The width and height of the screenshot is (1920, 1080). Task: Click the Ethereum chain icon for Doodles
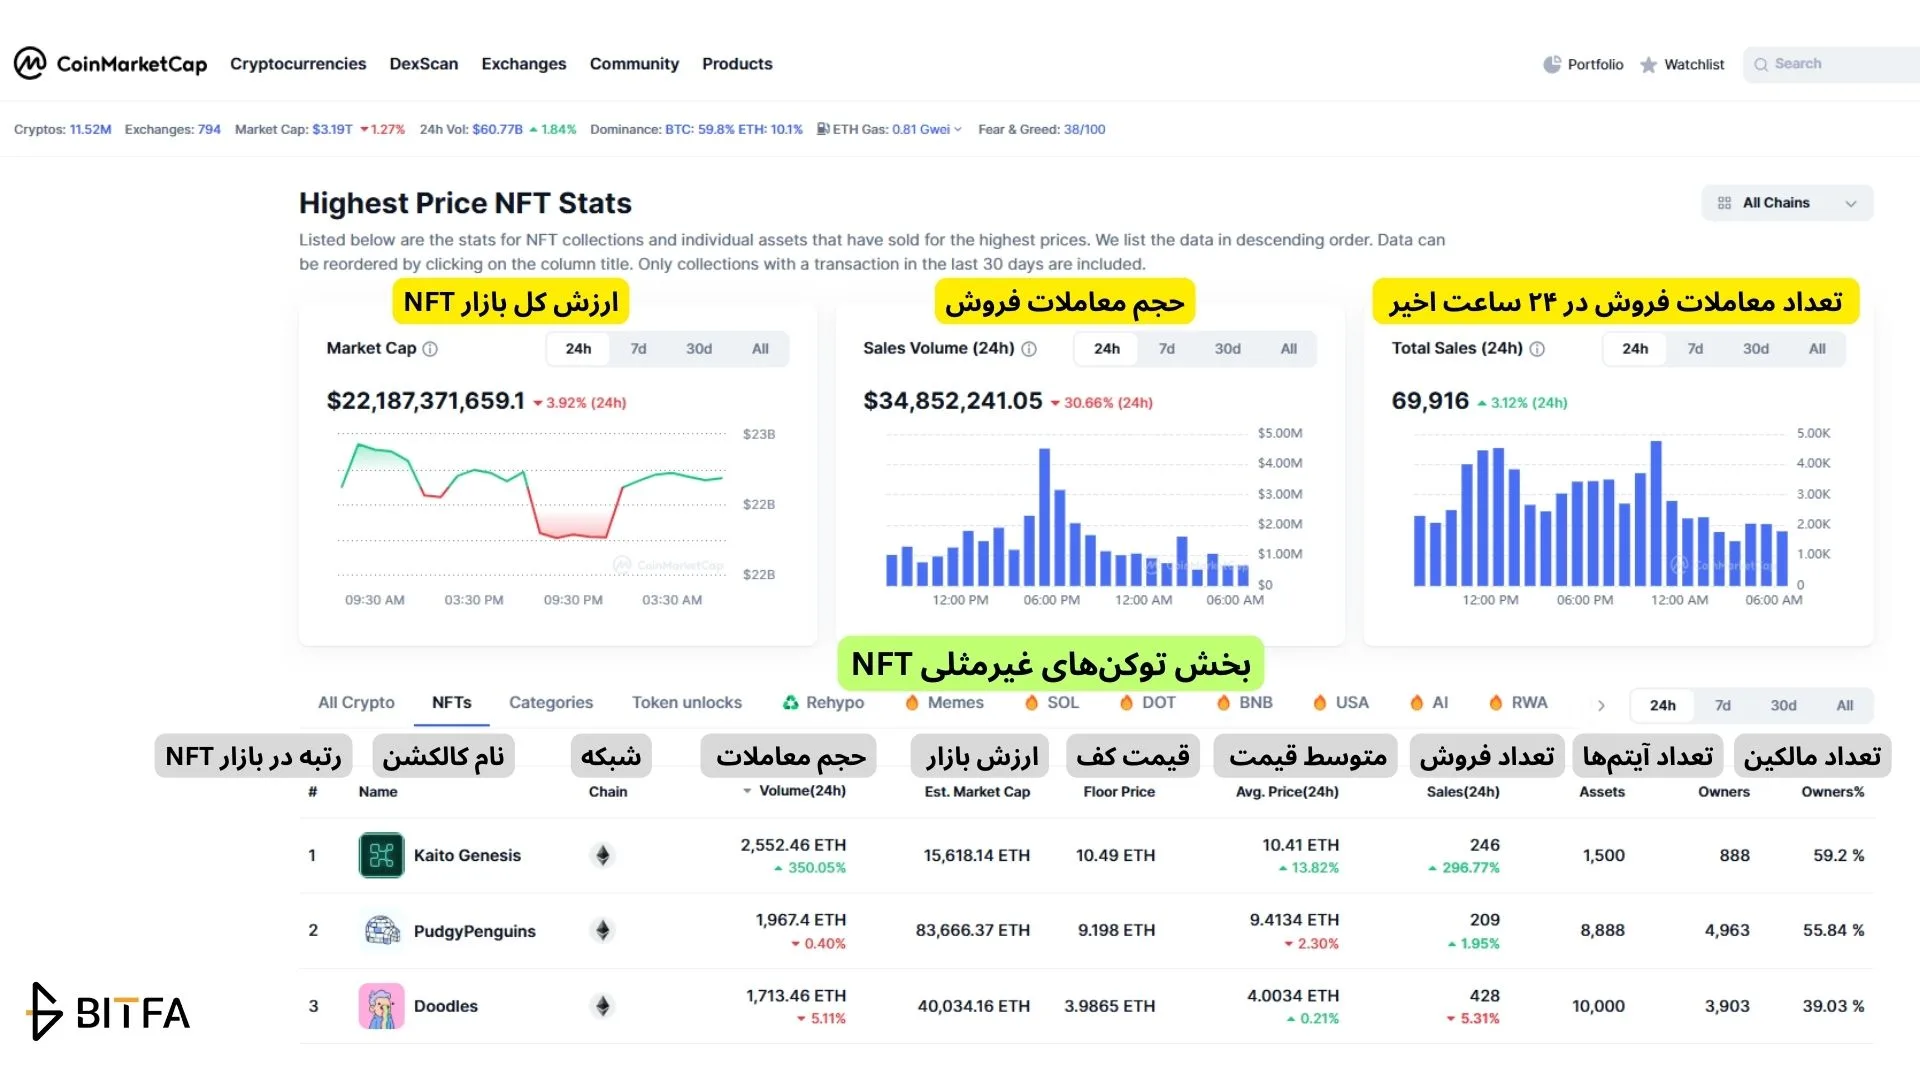coord(602,1006)
